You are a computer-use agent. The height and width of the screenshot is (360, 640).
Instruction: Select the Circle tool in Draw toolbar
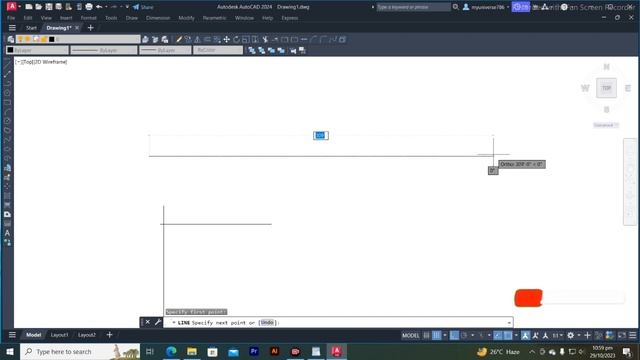pyautogui.click(x=7, y=93)
